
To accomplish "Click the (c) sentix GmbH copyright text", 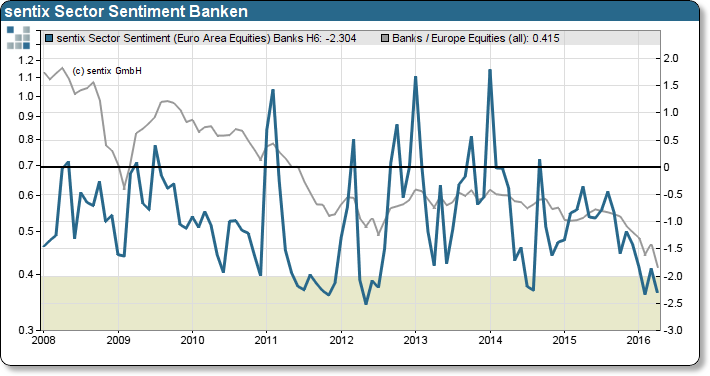I will pyautogui.click(x=107, y=71).
